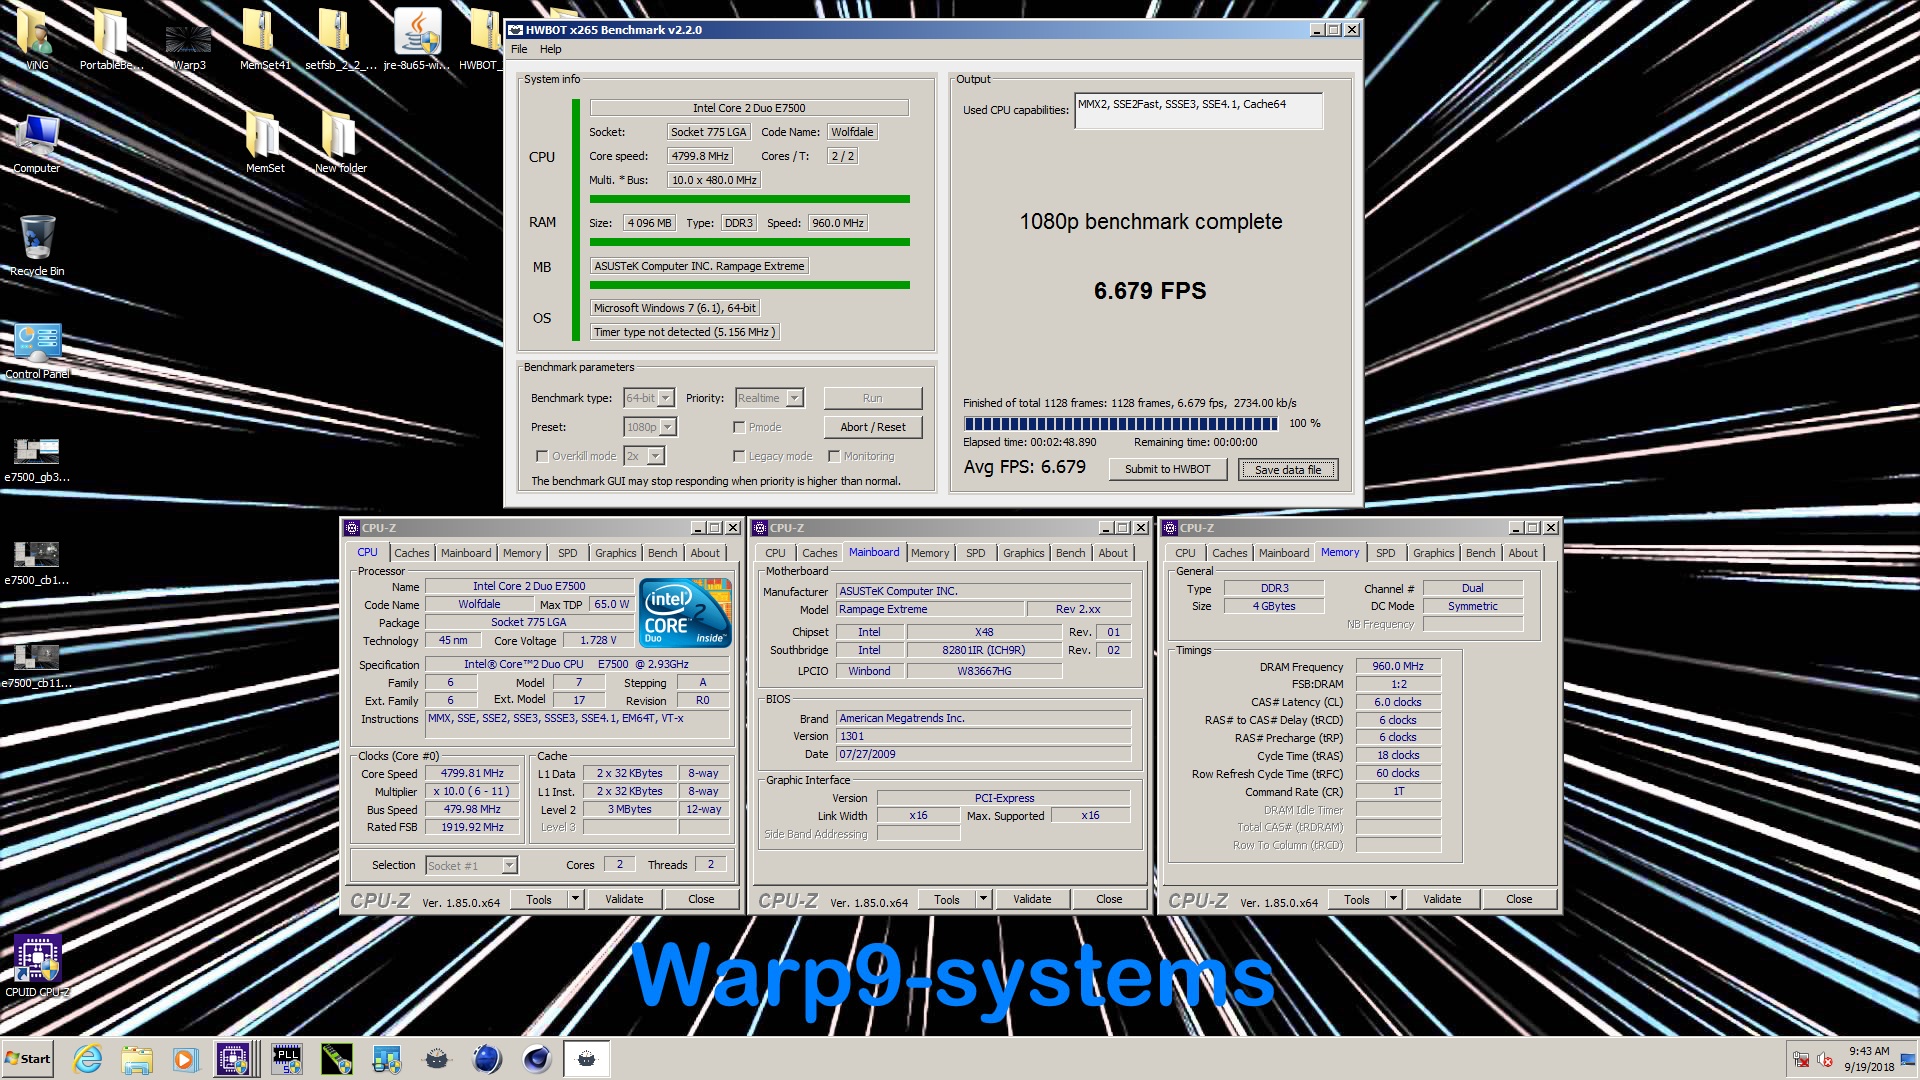Select the e7500_cb1... screenshot file icon
This screenshot has height=1080, width=1920.
pos(37,562)
